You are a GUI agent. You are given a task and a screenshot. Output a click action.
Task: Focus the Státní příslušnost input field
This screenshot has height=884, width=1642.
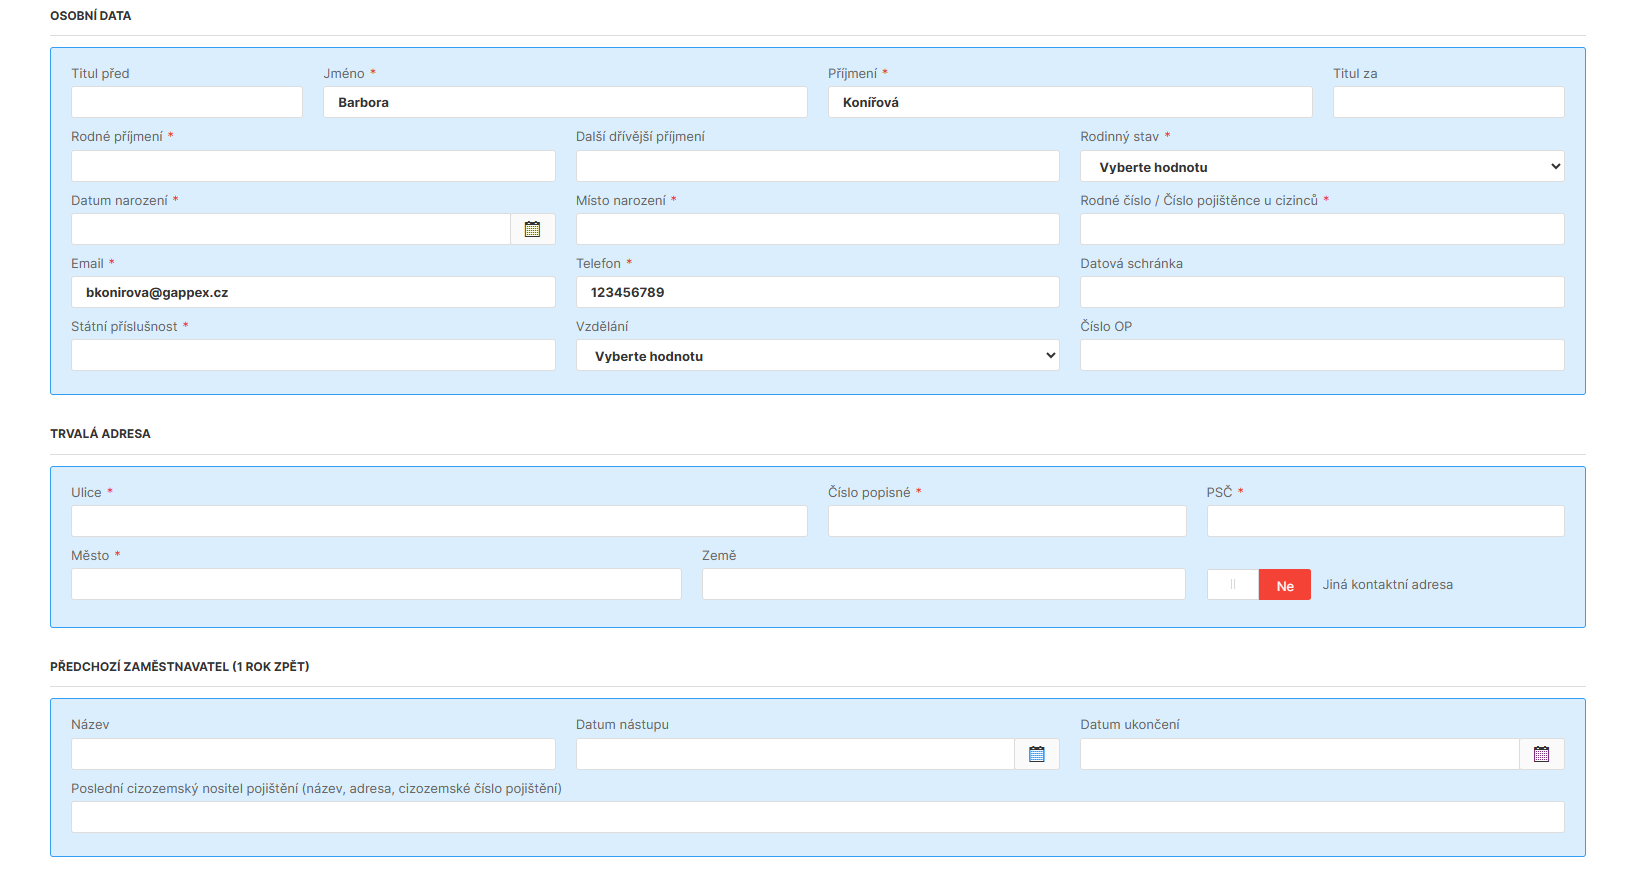click(312, 355)
